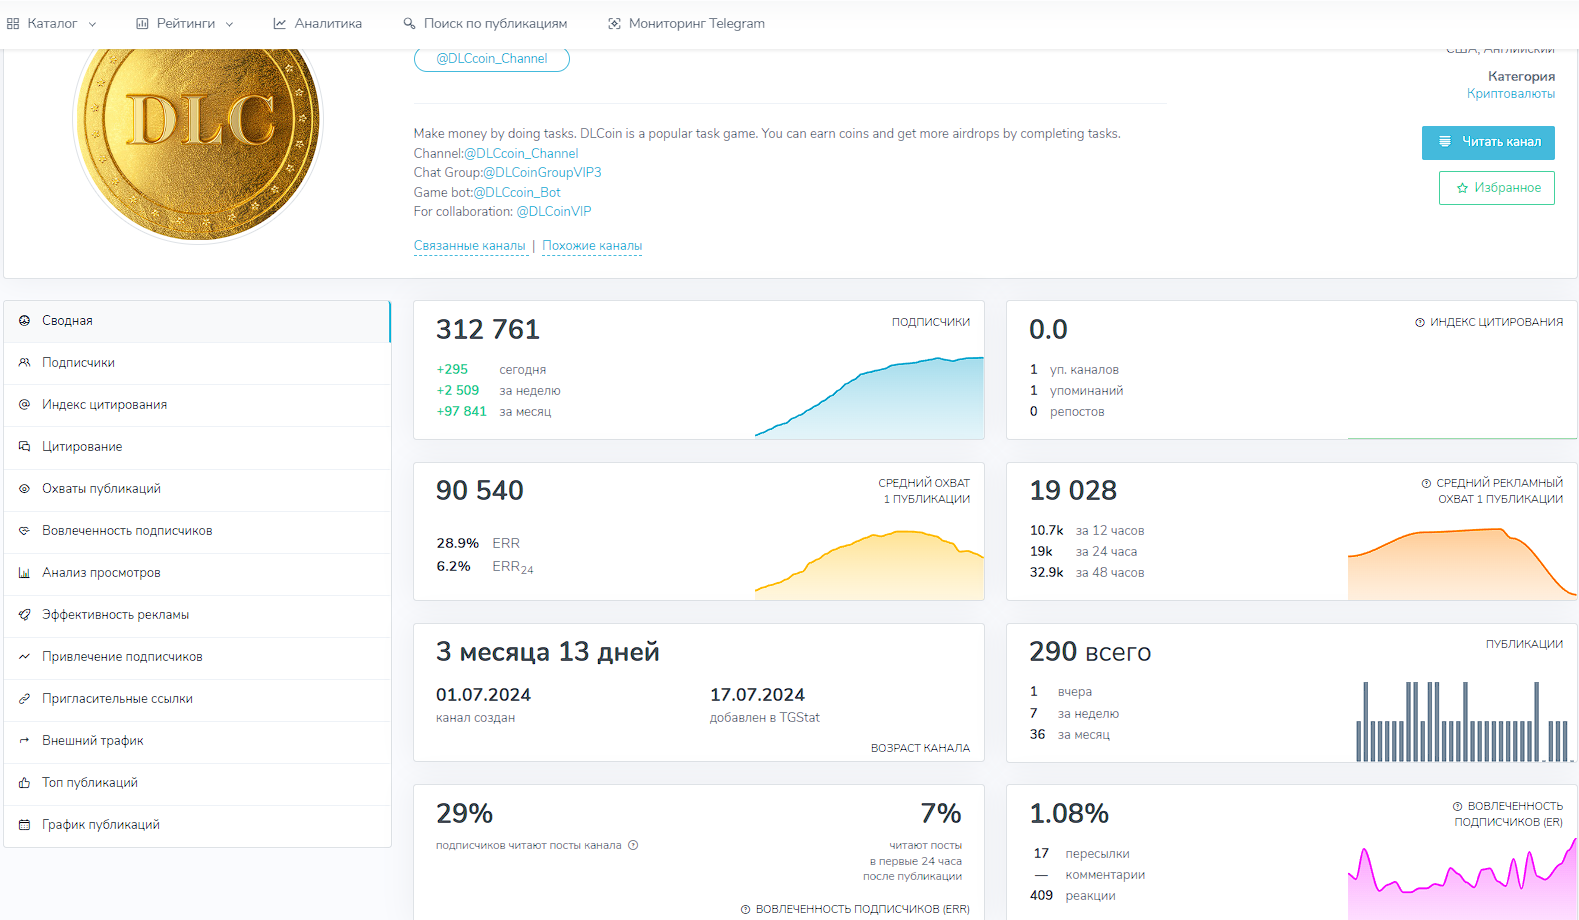The image size is (1579, 920).
Task: Click the 1.08% ER value
Action: (1070, 814)
